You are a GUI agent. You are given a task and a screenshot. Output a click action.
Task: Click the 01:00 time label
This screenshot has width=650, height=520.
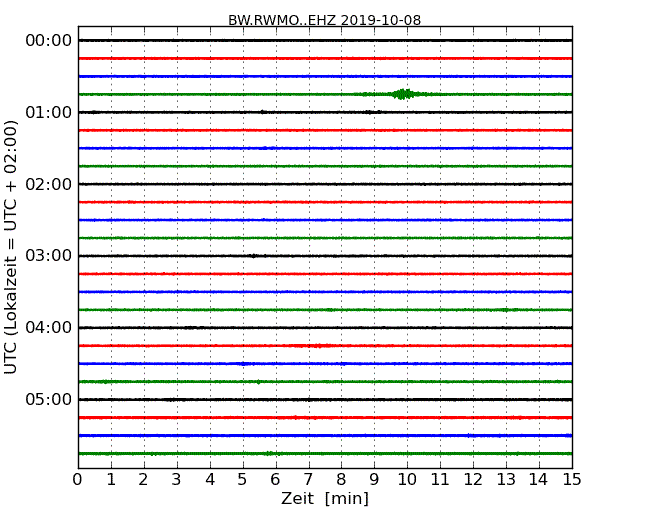(49, 112)
